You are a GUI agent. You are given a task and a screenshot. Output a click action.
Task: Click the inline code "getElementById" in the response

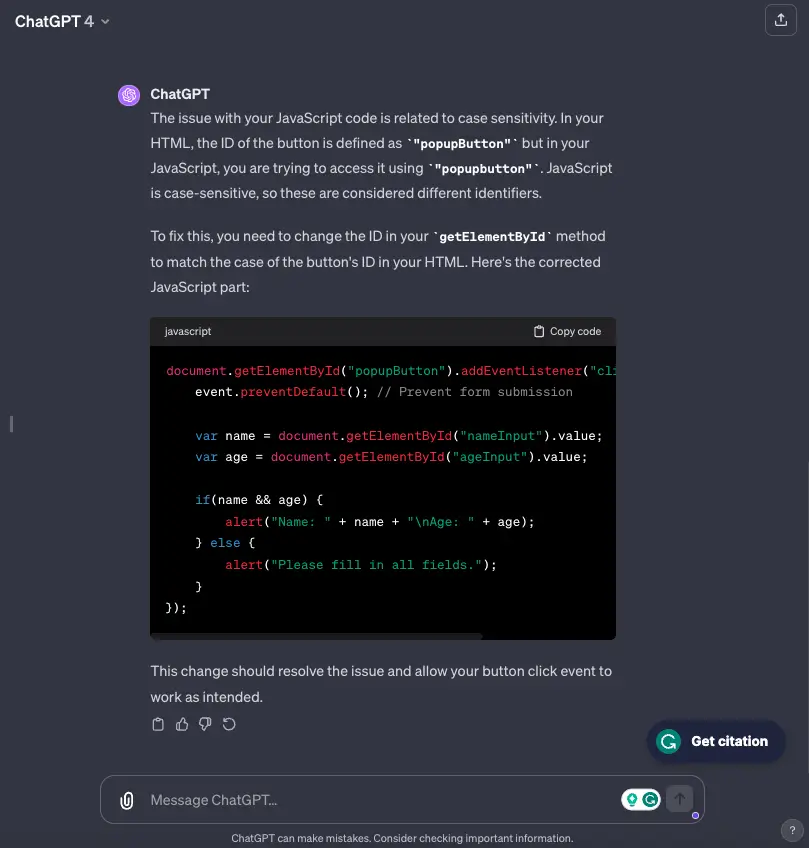(492, 237)
